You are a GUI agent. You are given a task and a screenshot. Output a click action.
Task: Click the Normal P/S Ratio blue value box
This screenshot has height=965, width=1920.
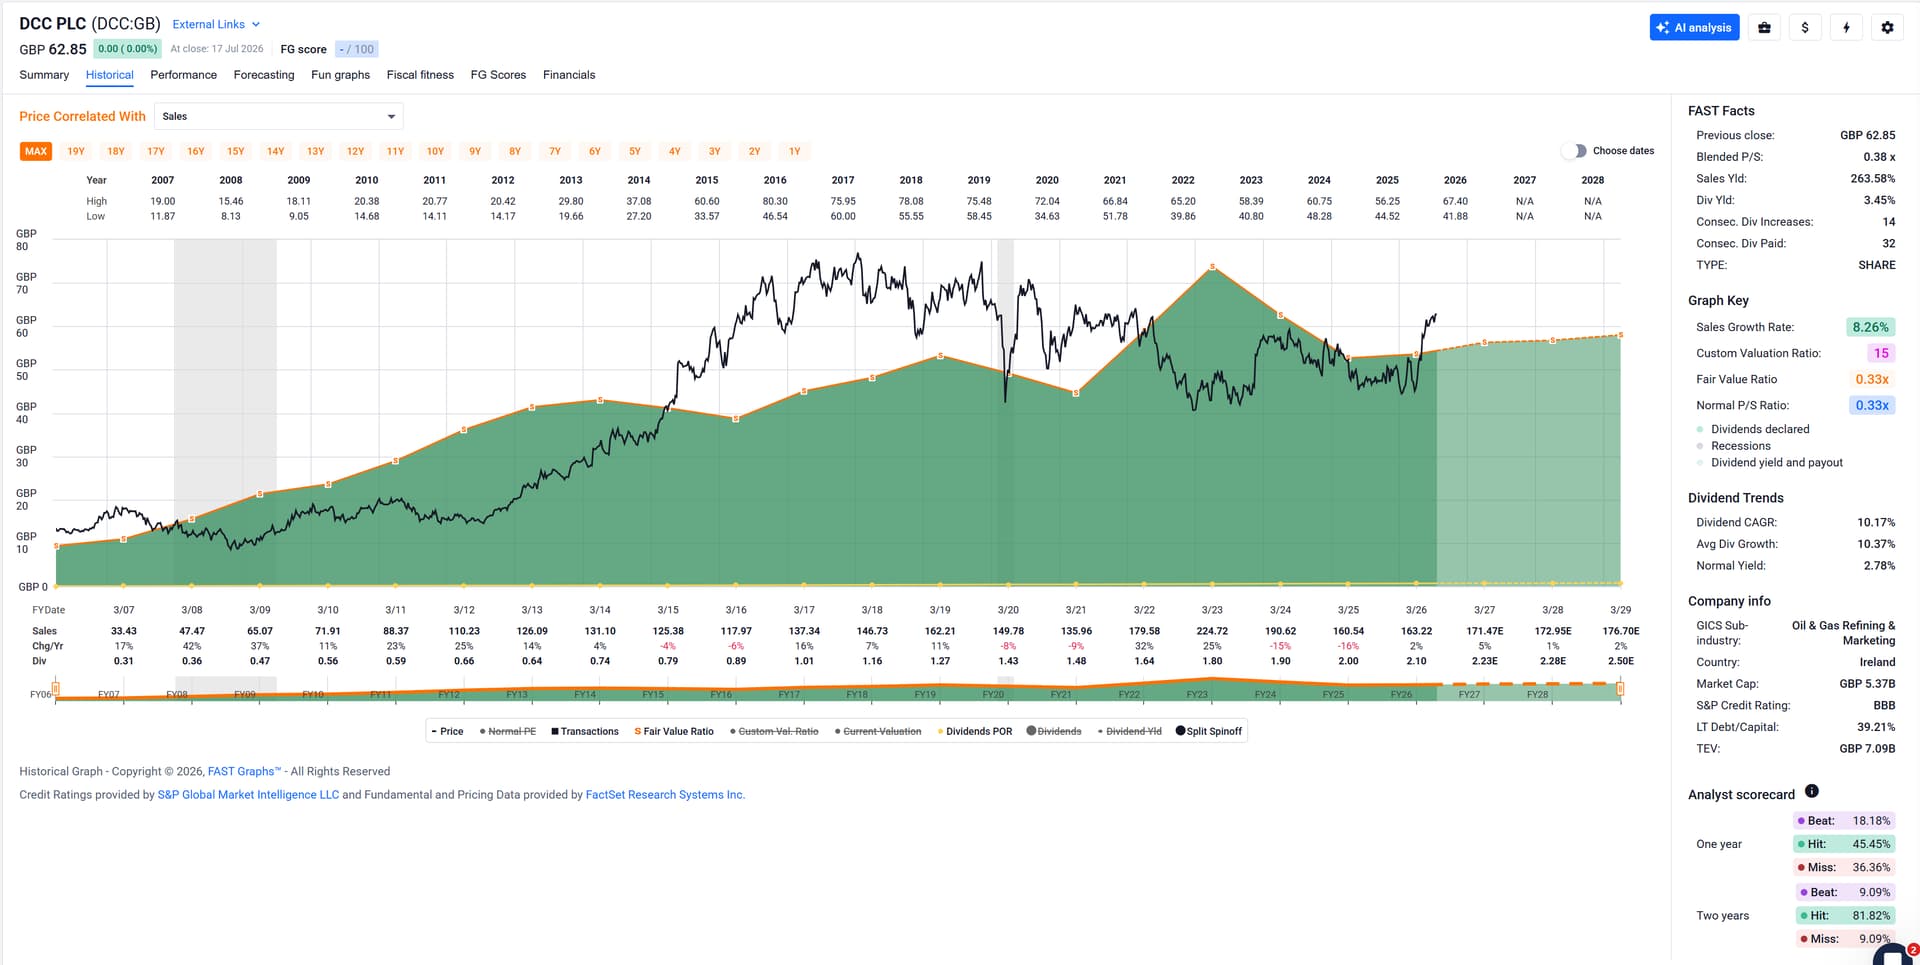click(1872, 405)
